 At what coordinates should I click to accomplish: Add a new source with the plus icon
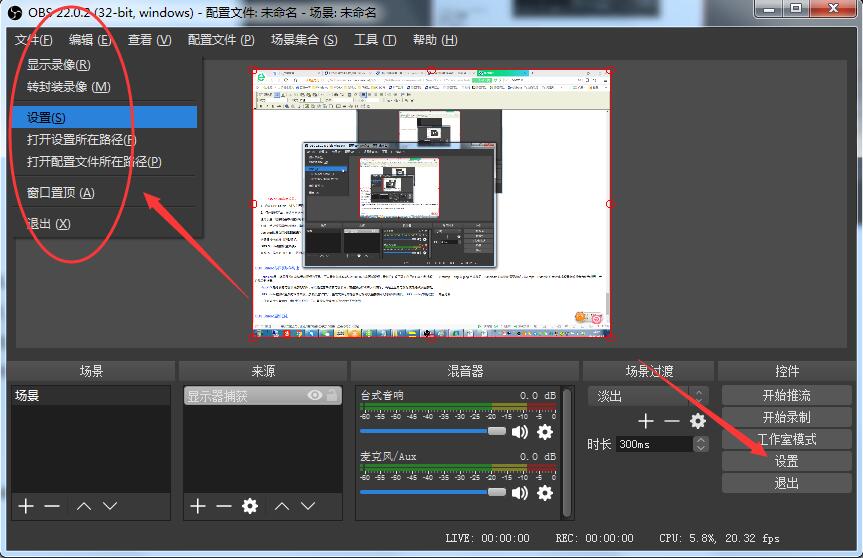point(198,506)
